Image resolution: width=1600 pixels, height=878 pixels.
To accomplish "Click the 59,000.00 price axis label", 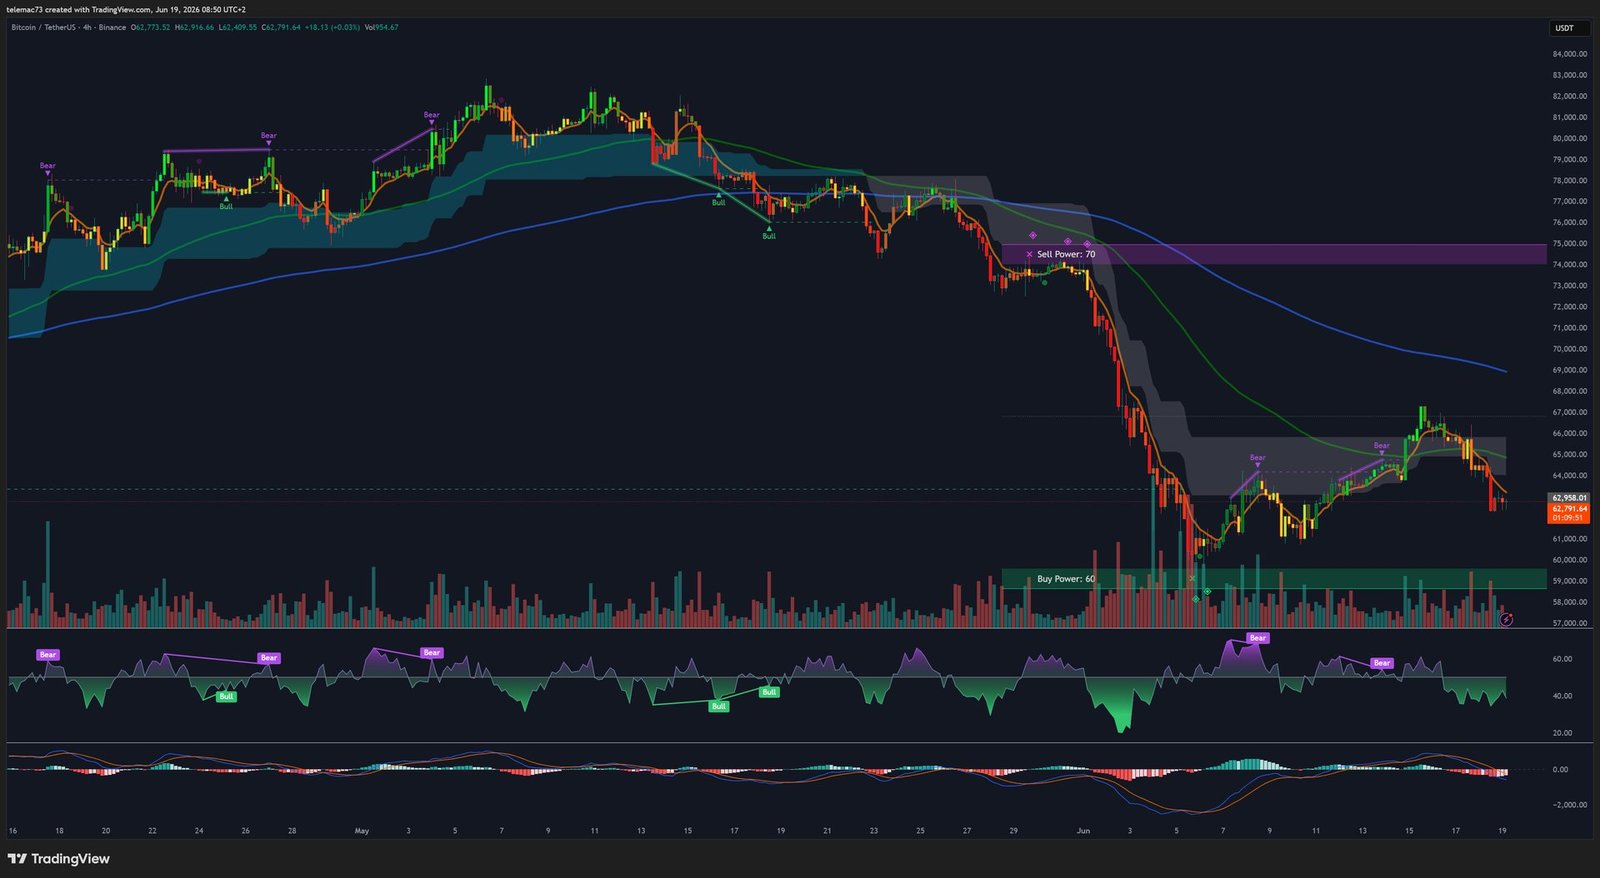I will tap(1570, 581).
